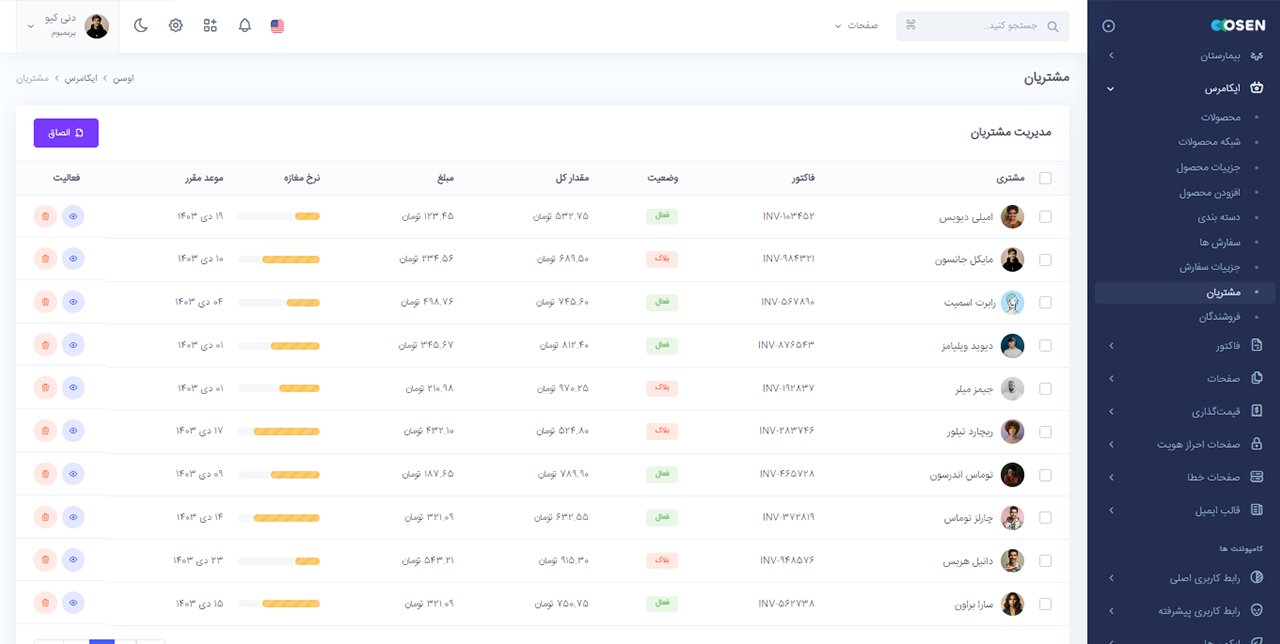This screenshot has width=1280, height=644.
Task: Open the settings gear icon
Action: pos(176,26)
